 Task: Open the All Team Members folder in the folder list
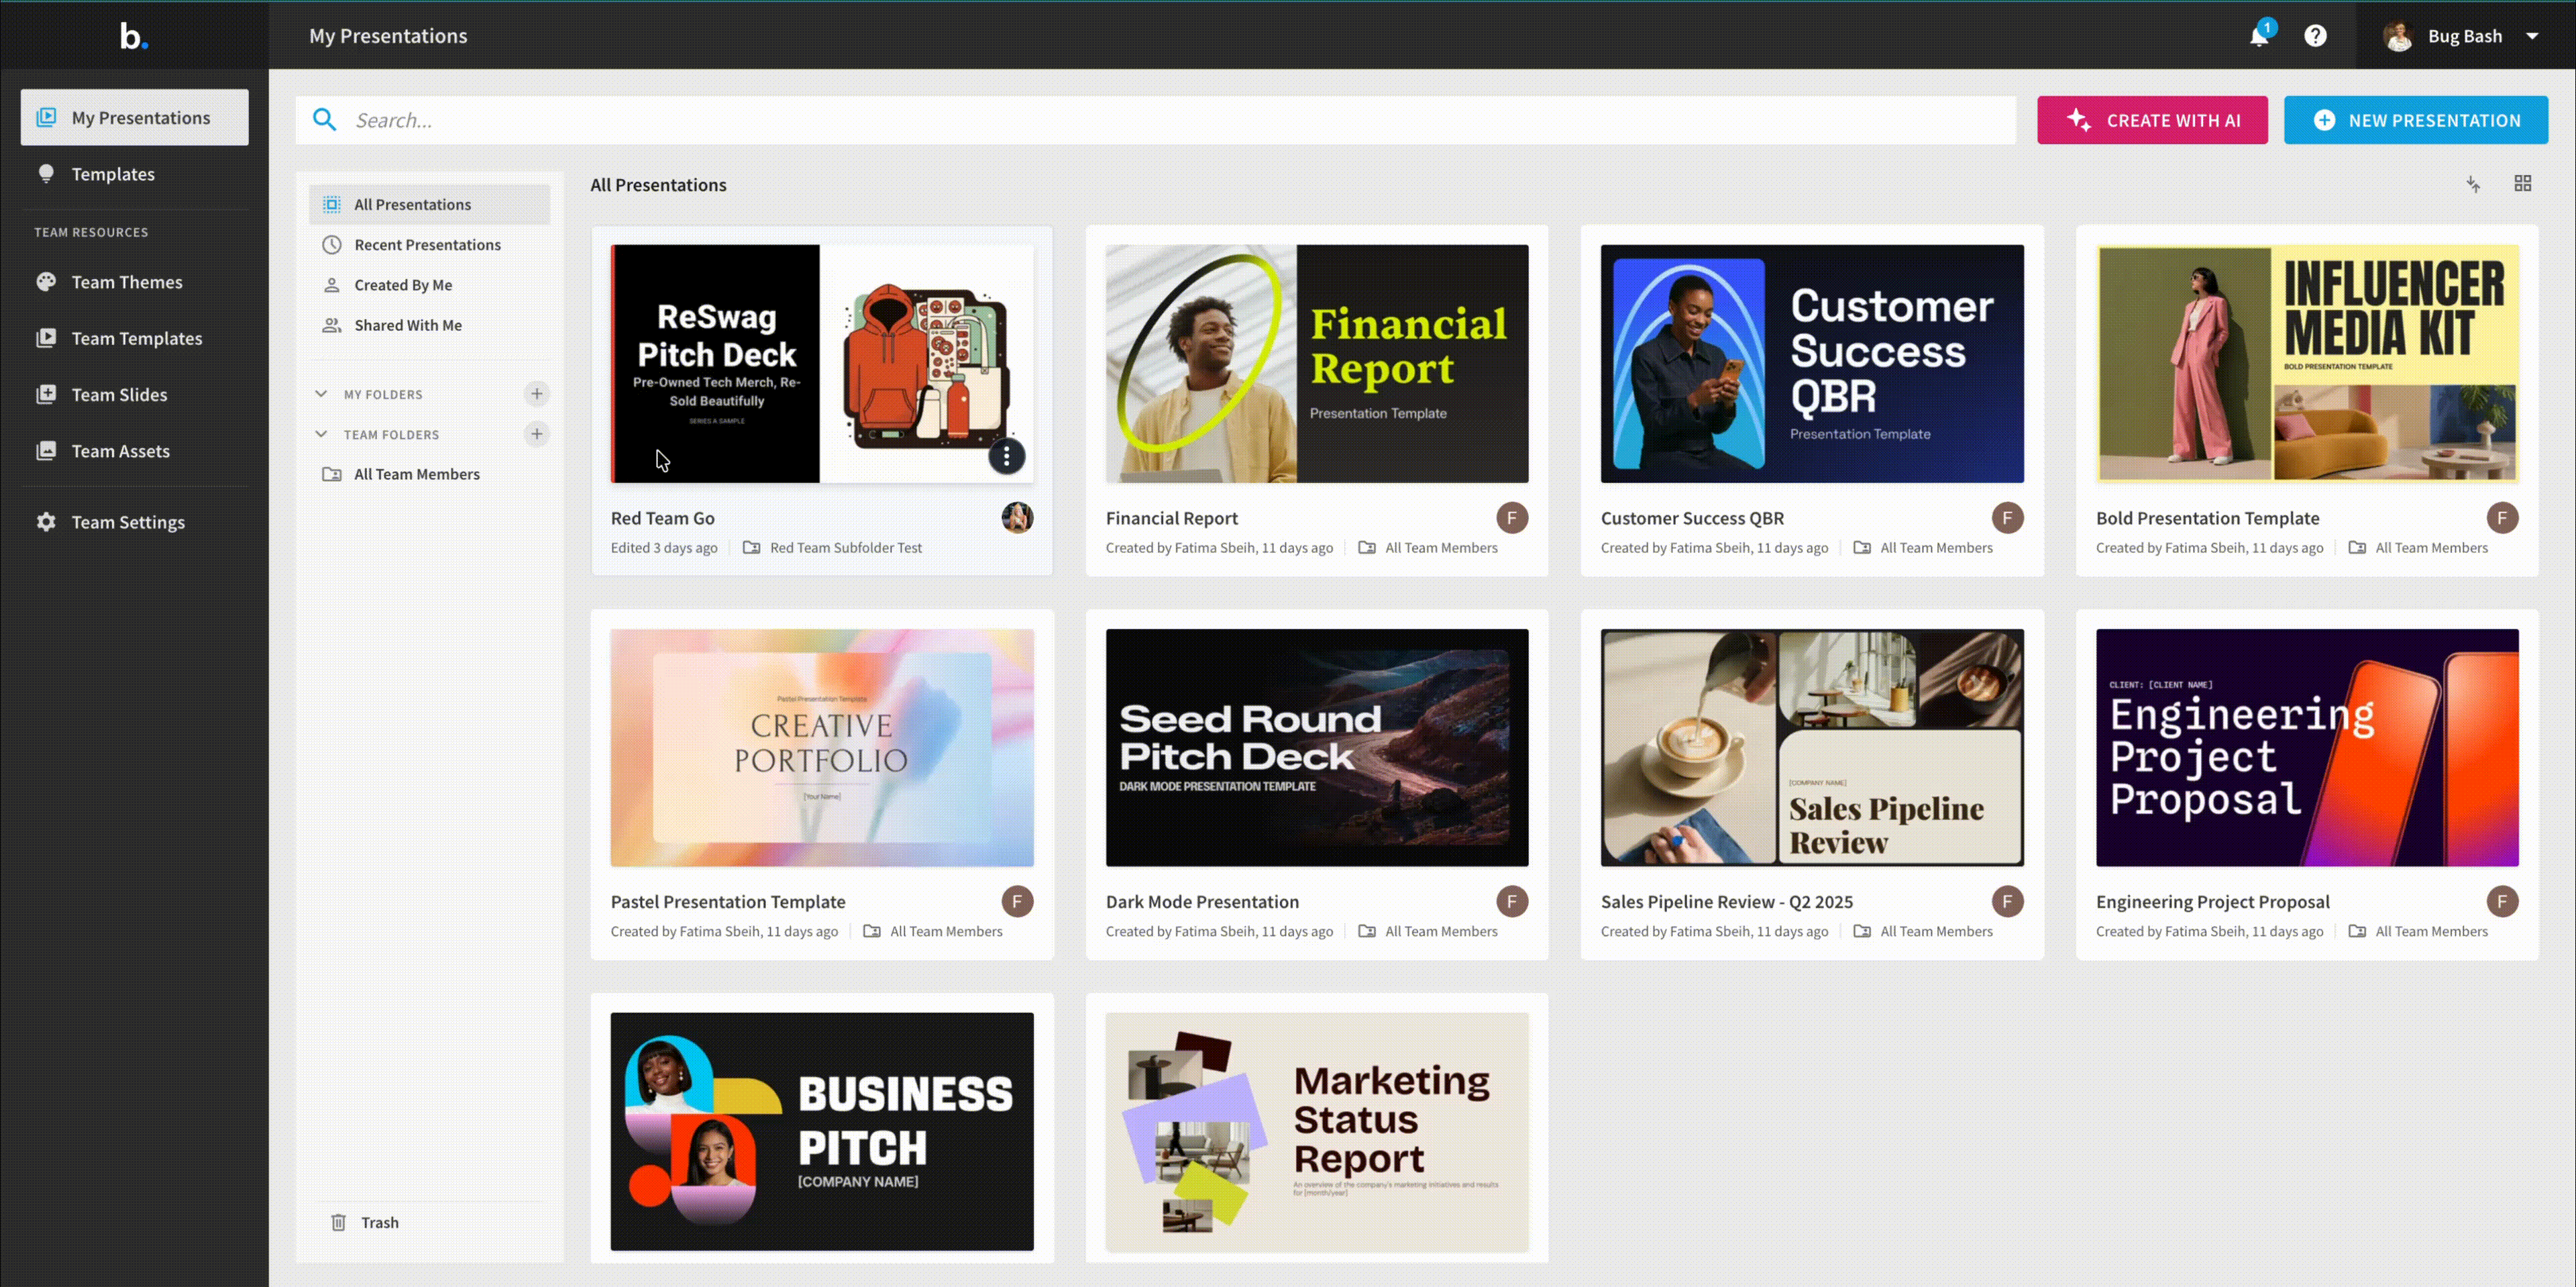coord(430,474)
